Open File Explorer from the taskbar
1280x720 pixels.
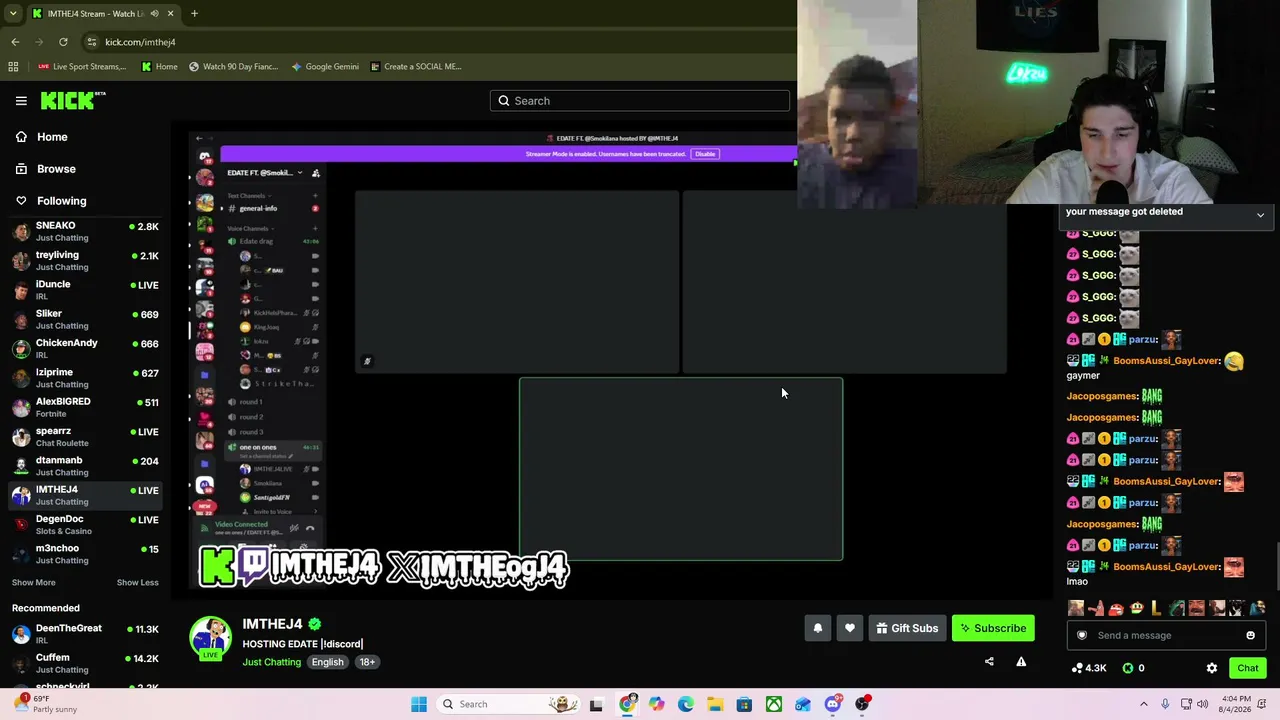715,704
